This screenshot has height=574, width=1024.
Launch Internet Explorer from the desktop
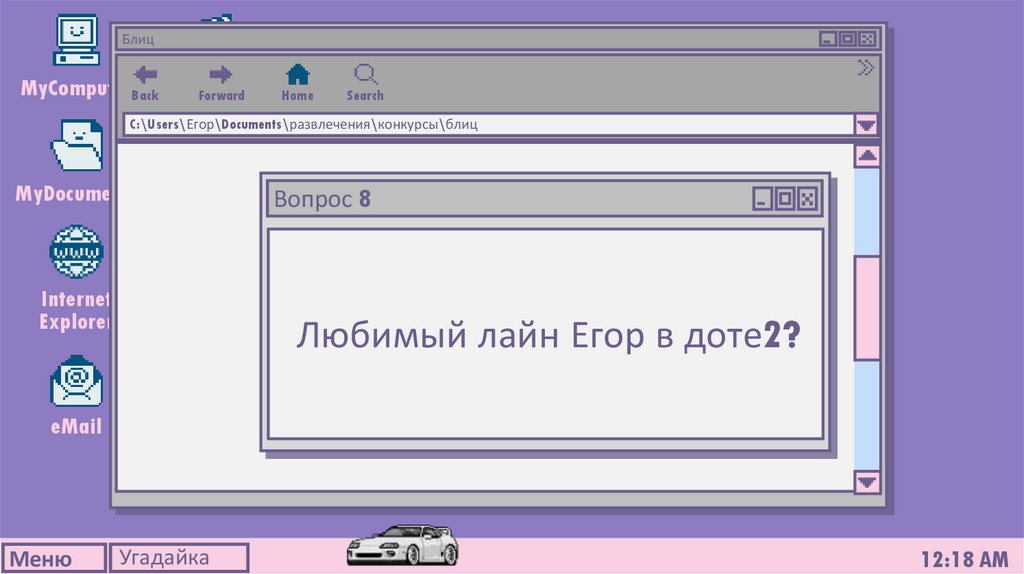click(x=76, y=251)
